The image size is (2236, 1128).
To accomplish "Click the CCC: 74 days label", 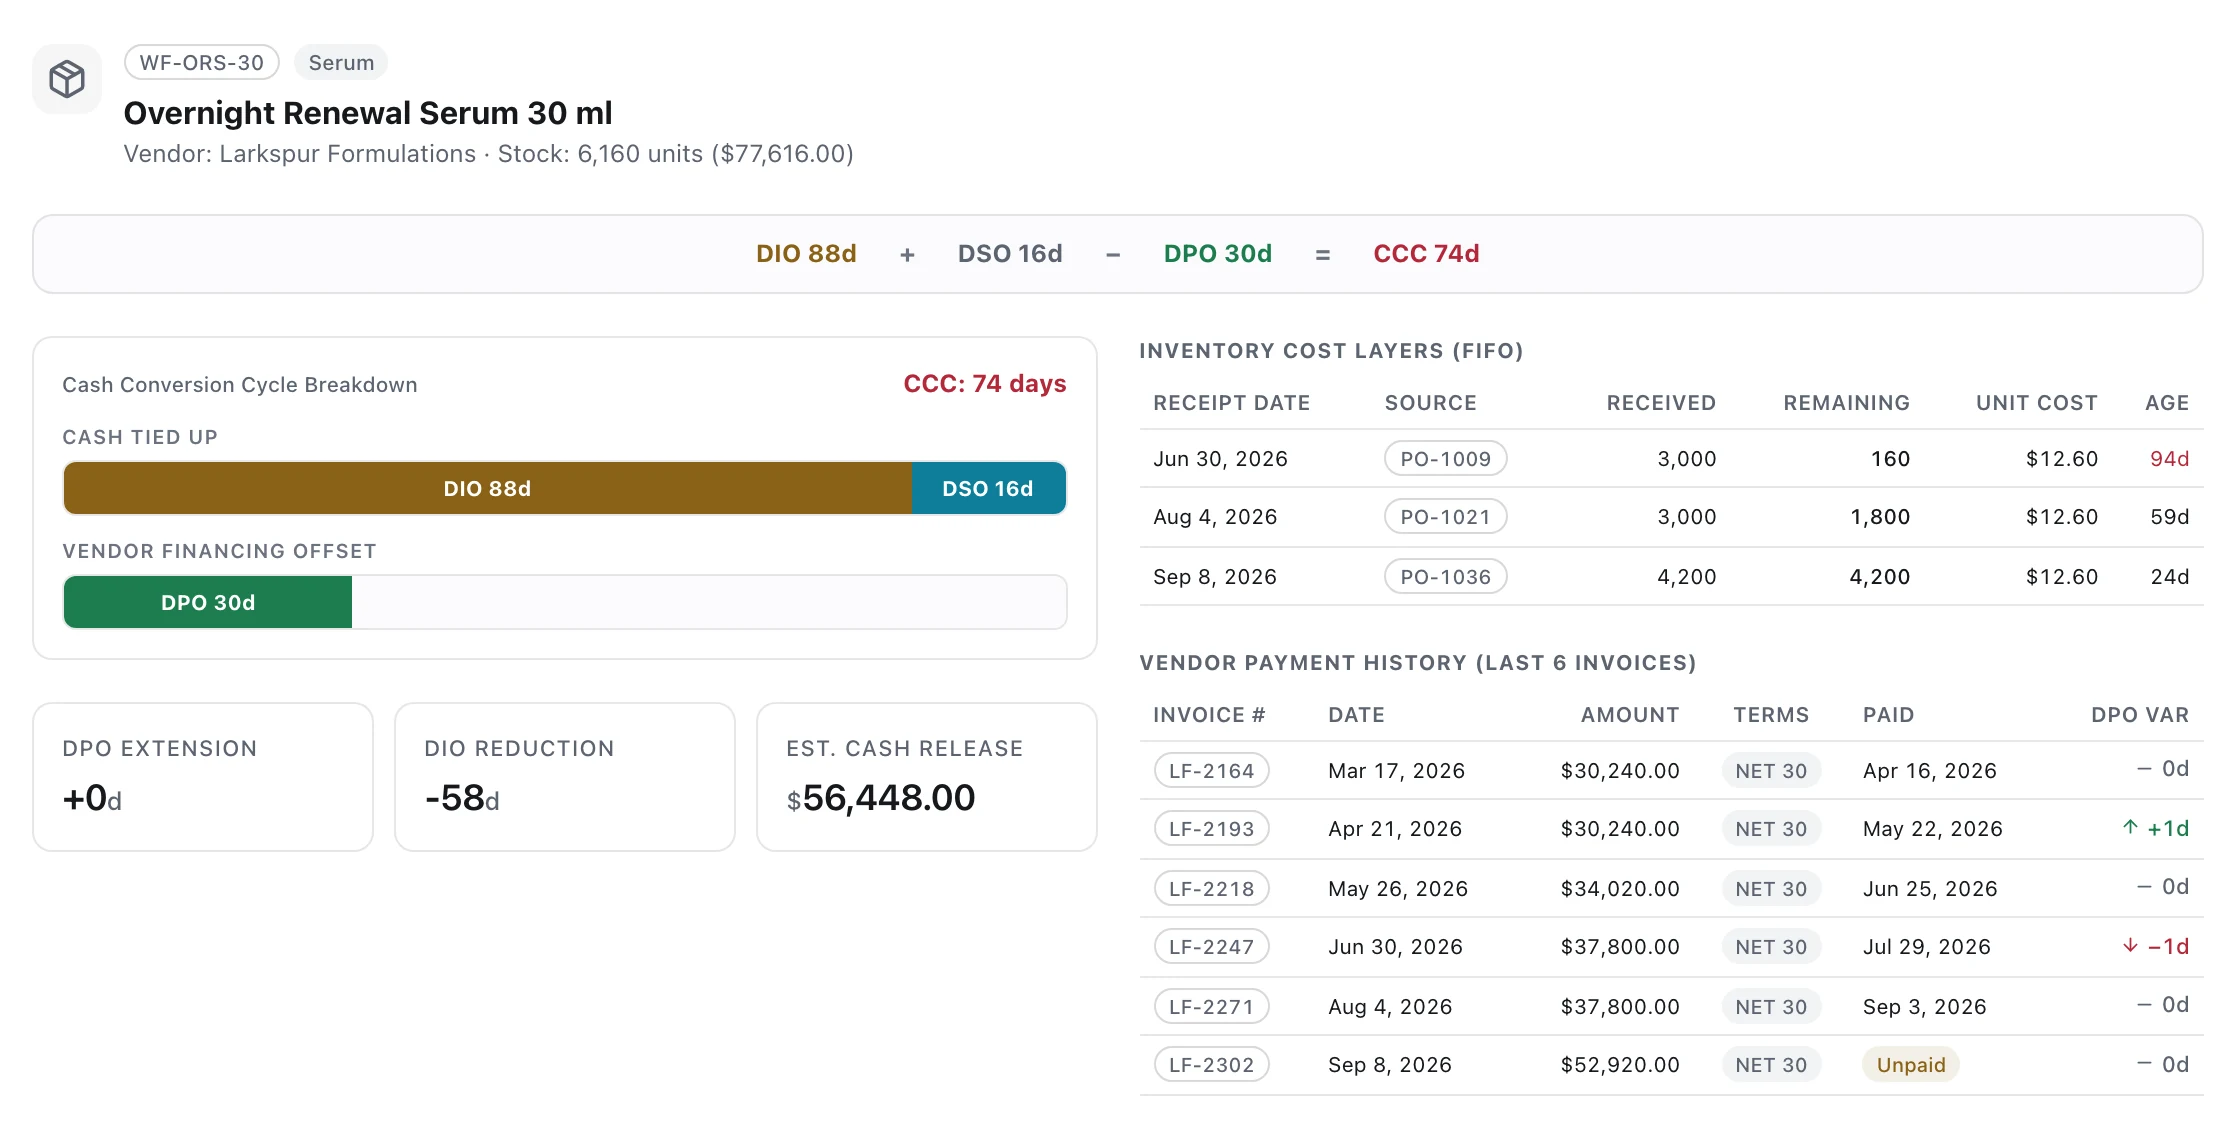I will 985,384.
